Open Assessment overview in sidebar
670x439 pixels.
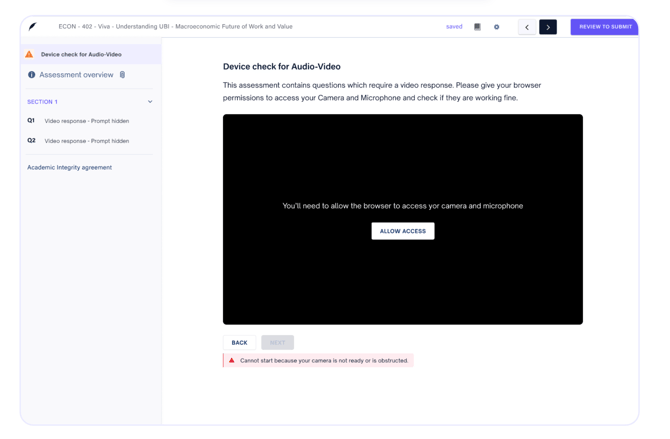76,75
